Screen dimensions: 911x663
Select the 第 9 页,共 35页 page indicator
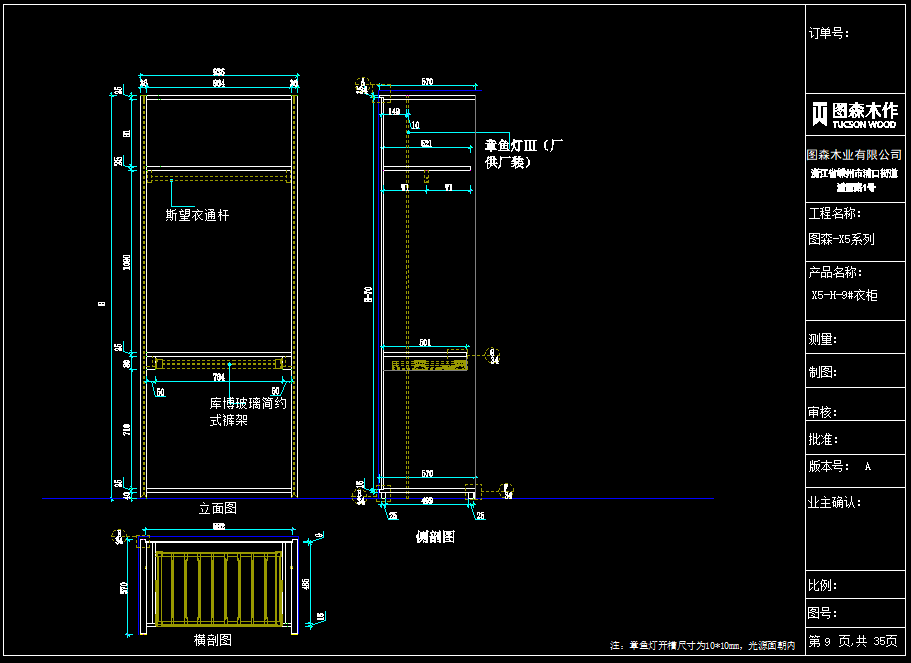point(853,641)
